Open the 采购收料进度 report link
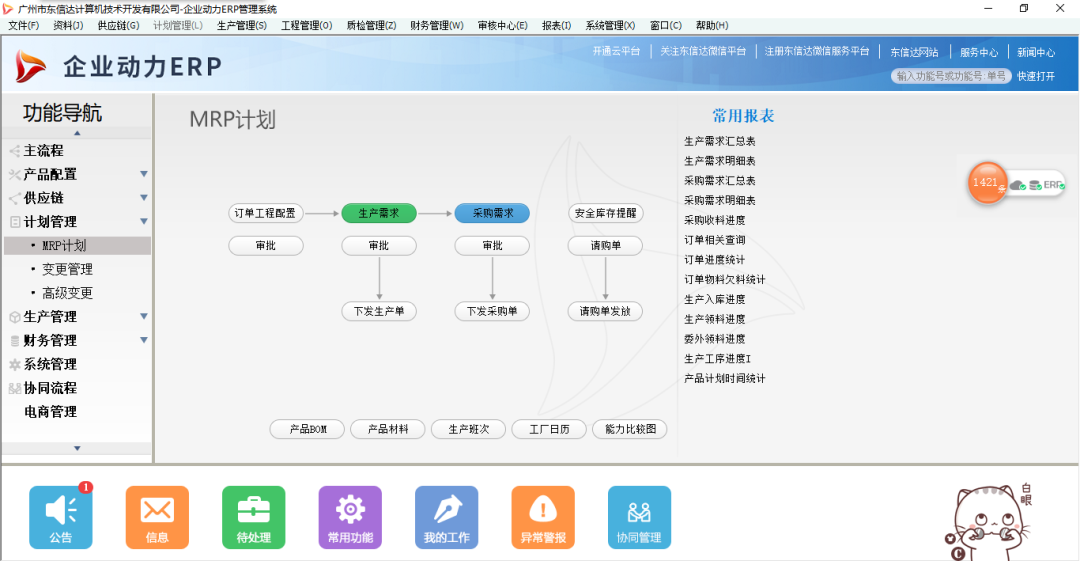This screenshot has height=561, width=1080. (714, 221)
